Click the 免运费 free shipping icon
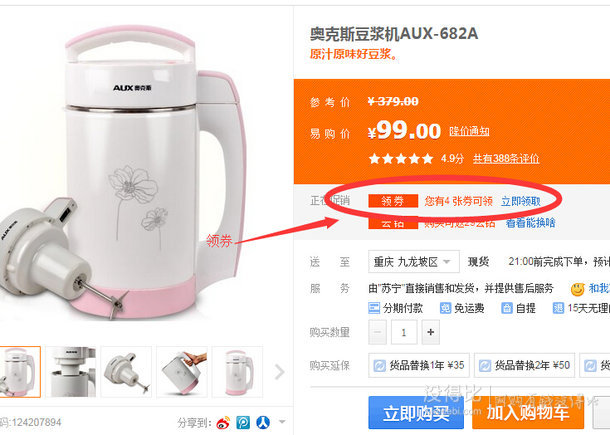The height and width of the screenshot is (435, 610). click(x=445, y=308)
